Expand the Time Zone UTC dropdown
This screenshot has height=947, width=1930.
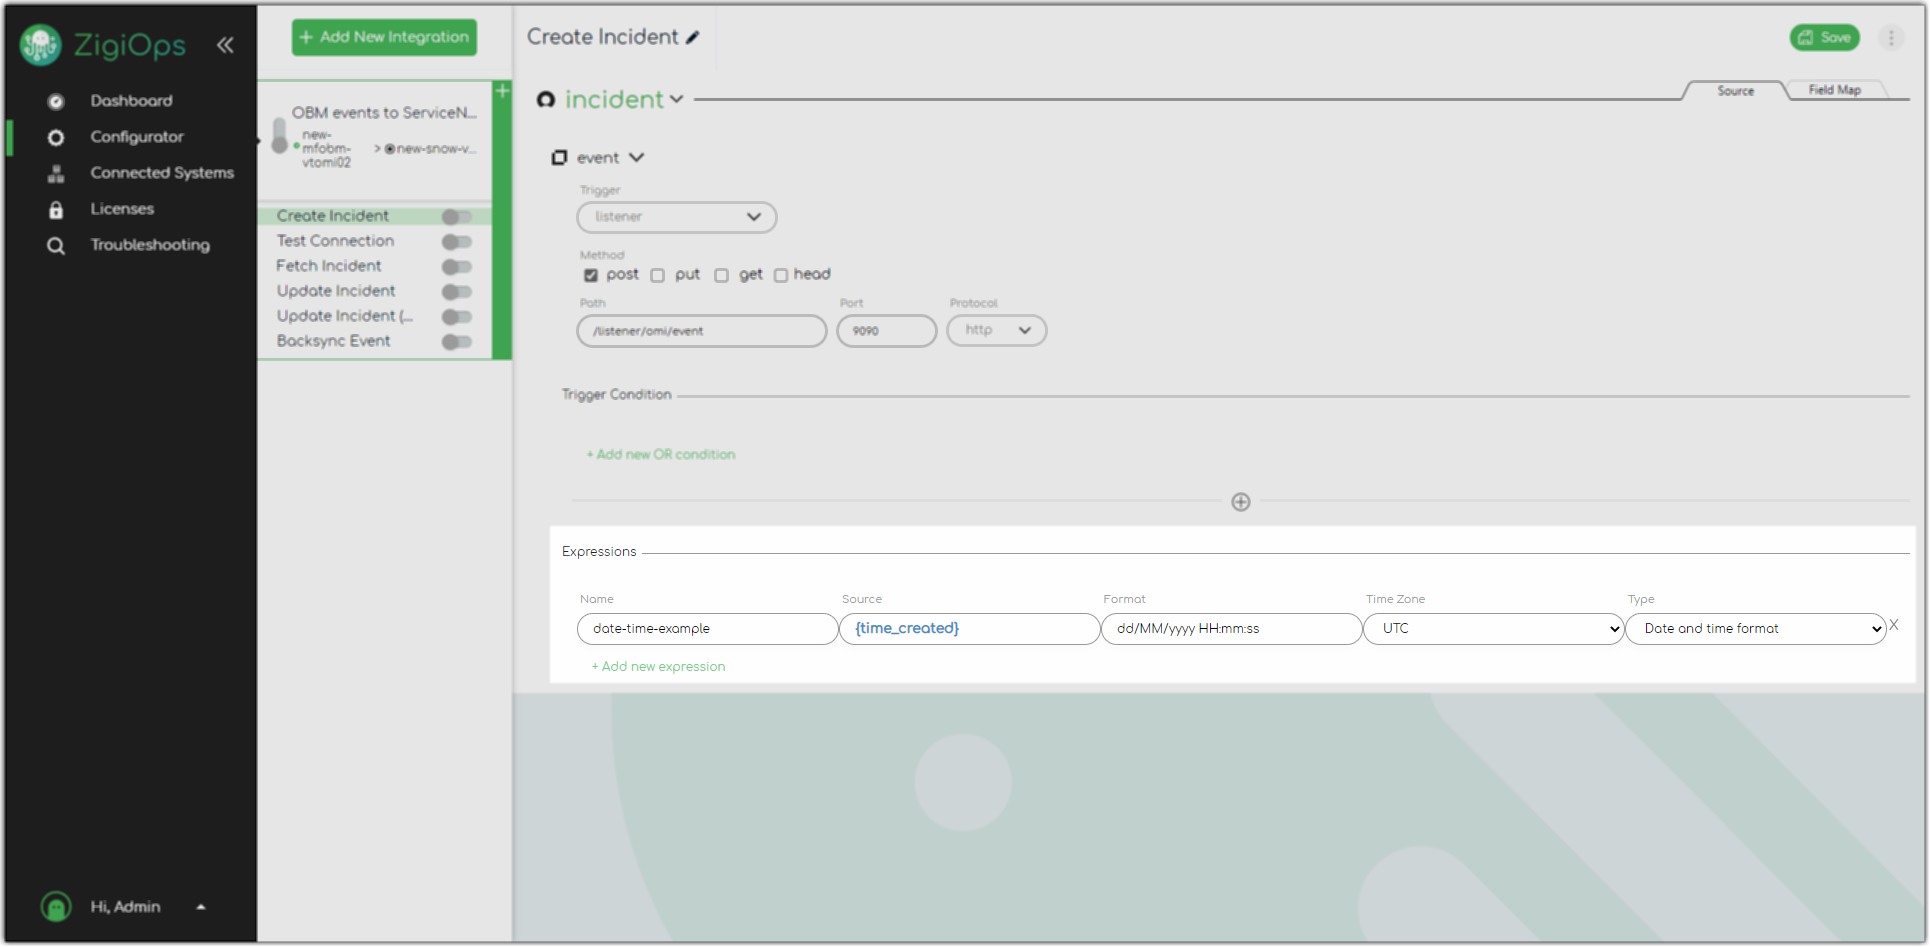[1493, 629]
